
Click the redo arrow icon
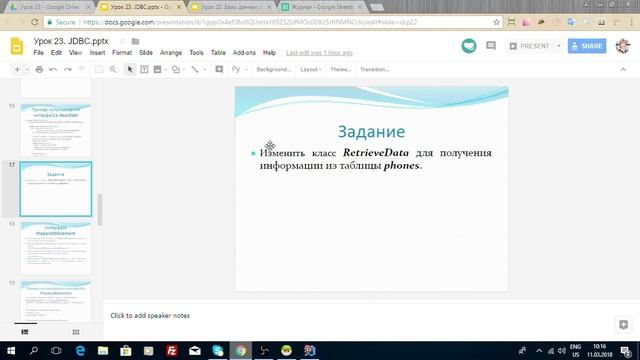pos(67,69)
